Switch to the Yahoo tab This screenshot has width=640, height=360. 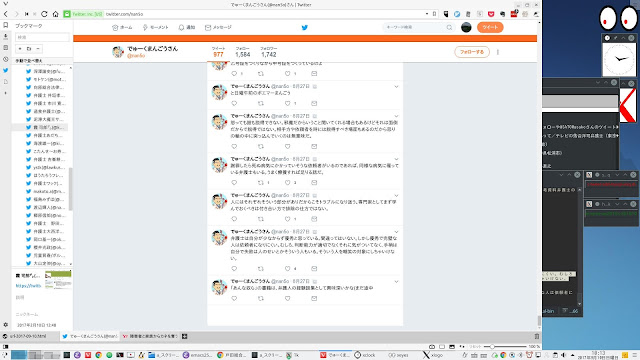click(150, 336)
